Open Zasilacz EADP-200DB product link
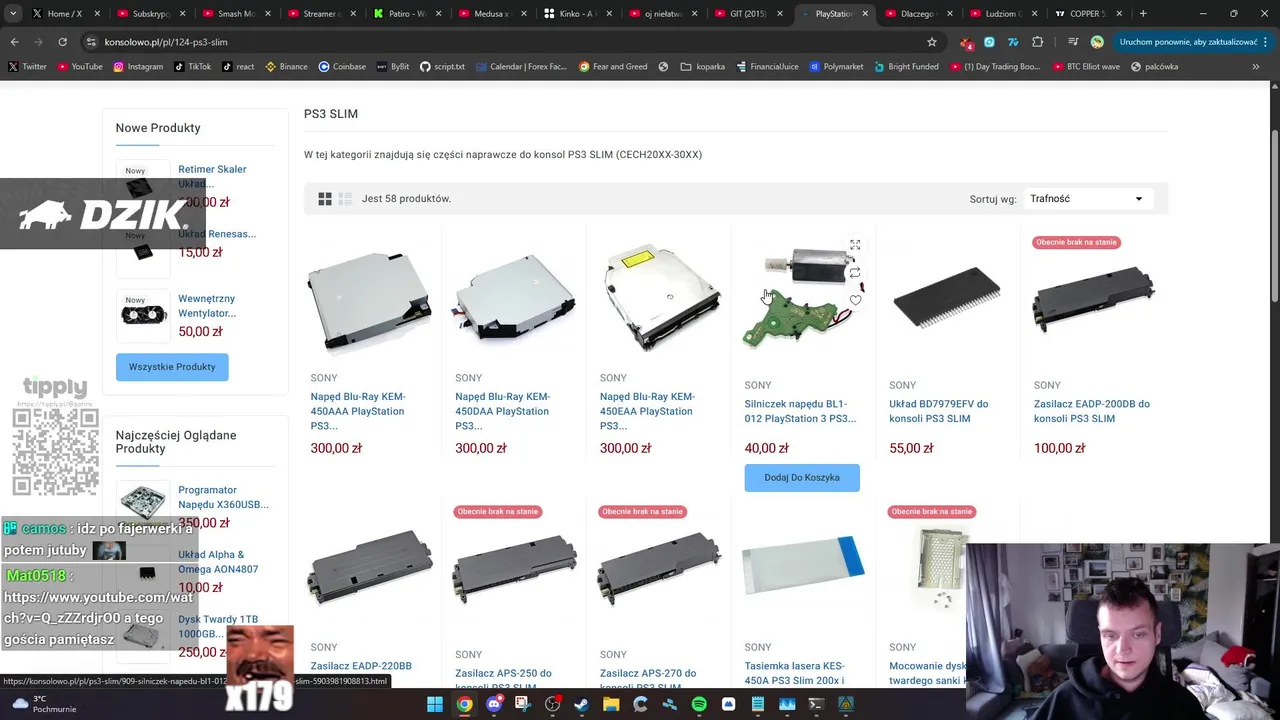The image size is (1280, 720). pyautogui.click(x=1092, y=411)
